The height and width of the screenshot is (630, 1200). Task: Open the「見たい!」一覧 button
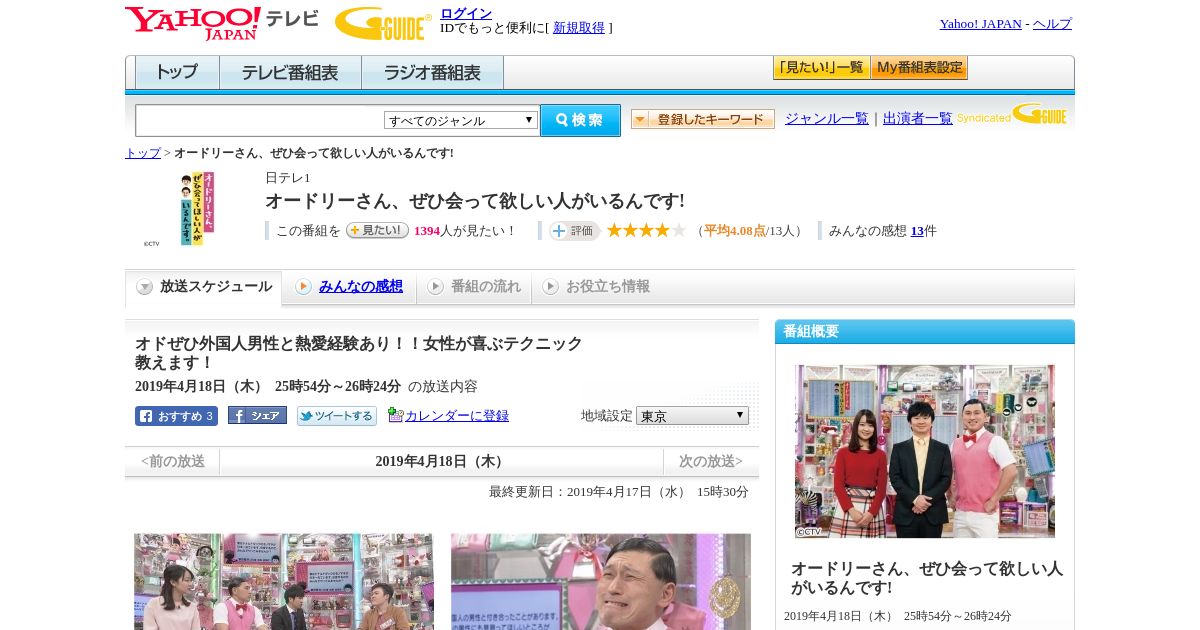tap(821, 68)
